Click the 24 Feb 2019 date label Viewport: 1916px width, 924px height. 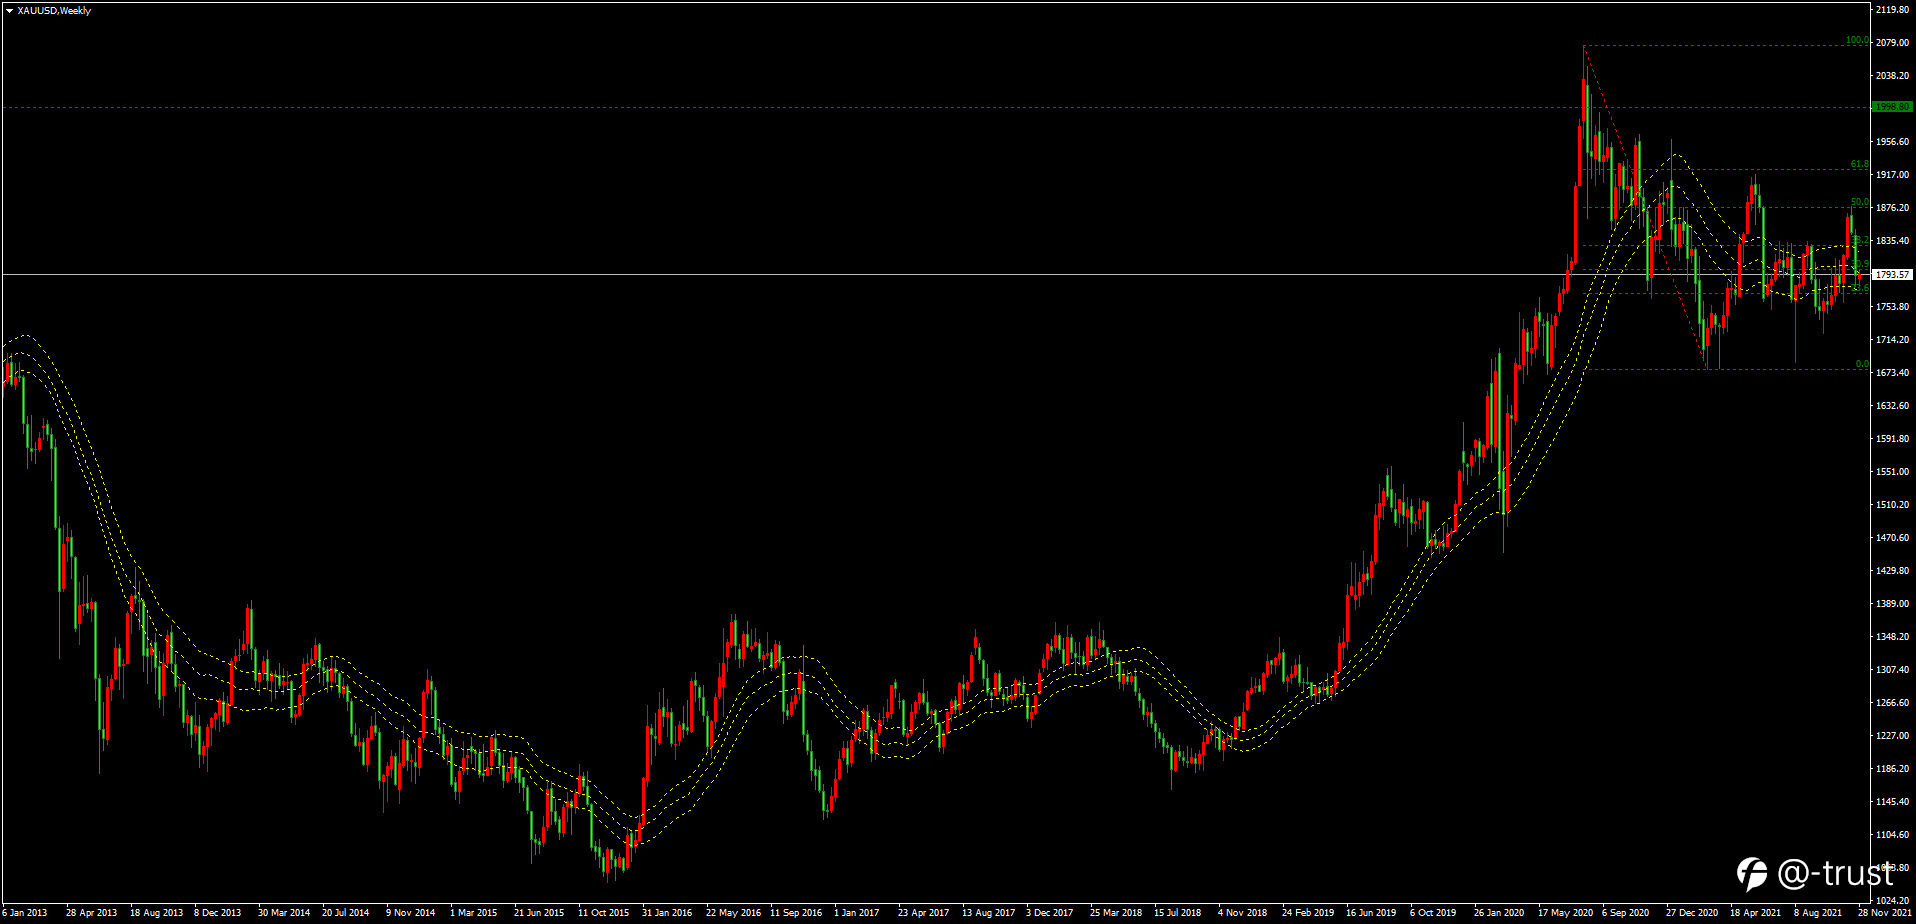(1308, 913)
